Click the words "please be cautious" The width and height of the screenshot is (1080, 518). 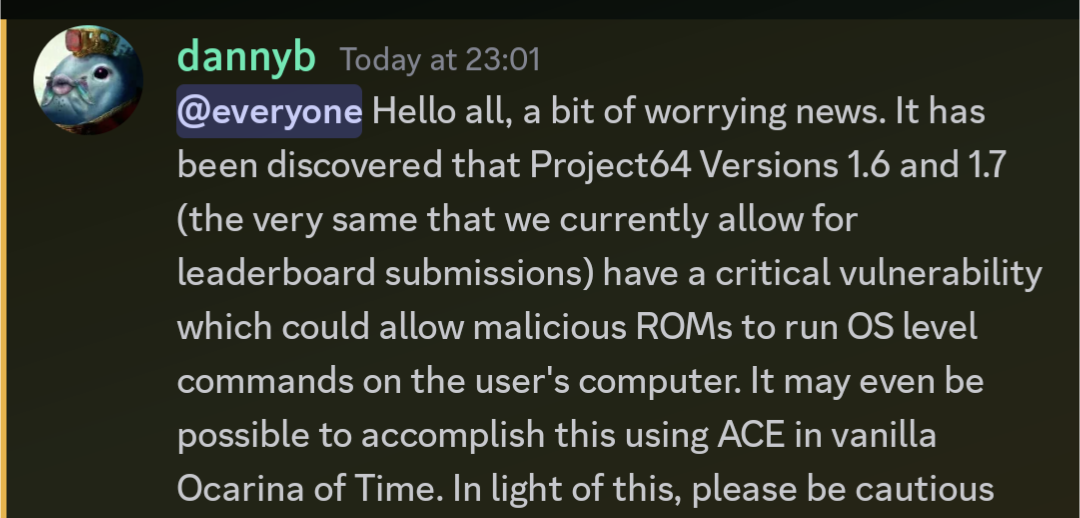(x=842, y=490)
